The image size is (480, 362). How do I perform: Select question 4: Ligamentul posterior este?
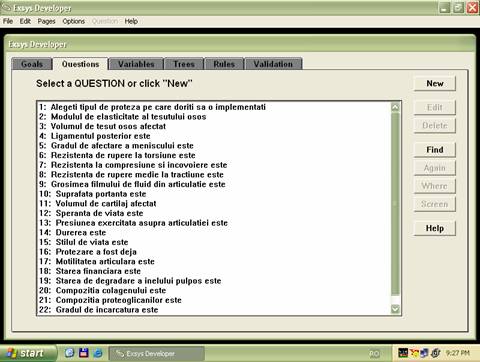pos(94,136)
